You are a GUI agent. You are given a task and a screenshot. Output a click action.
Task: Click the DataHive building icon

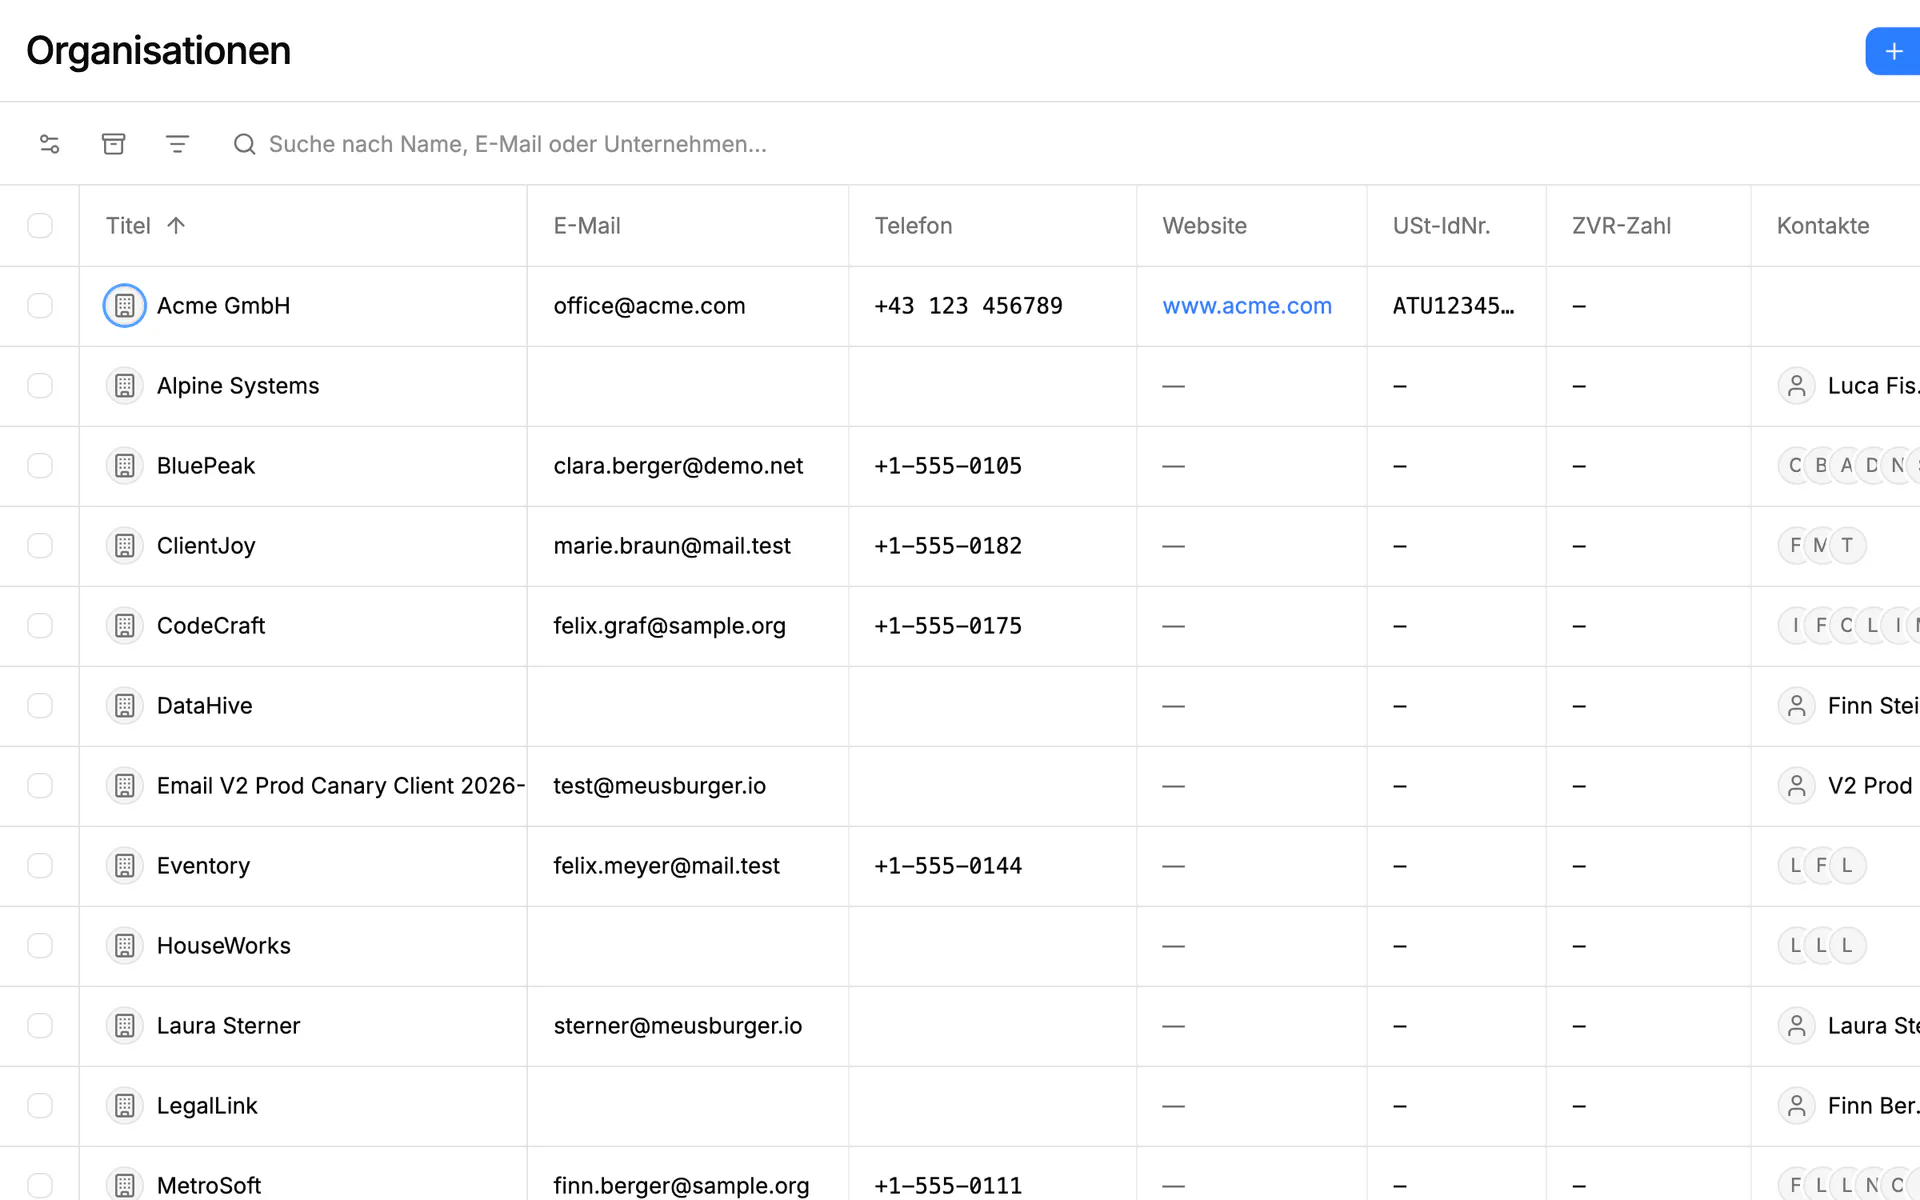125,706
